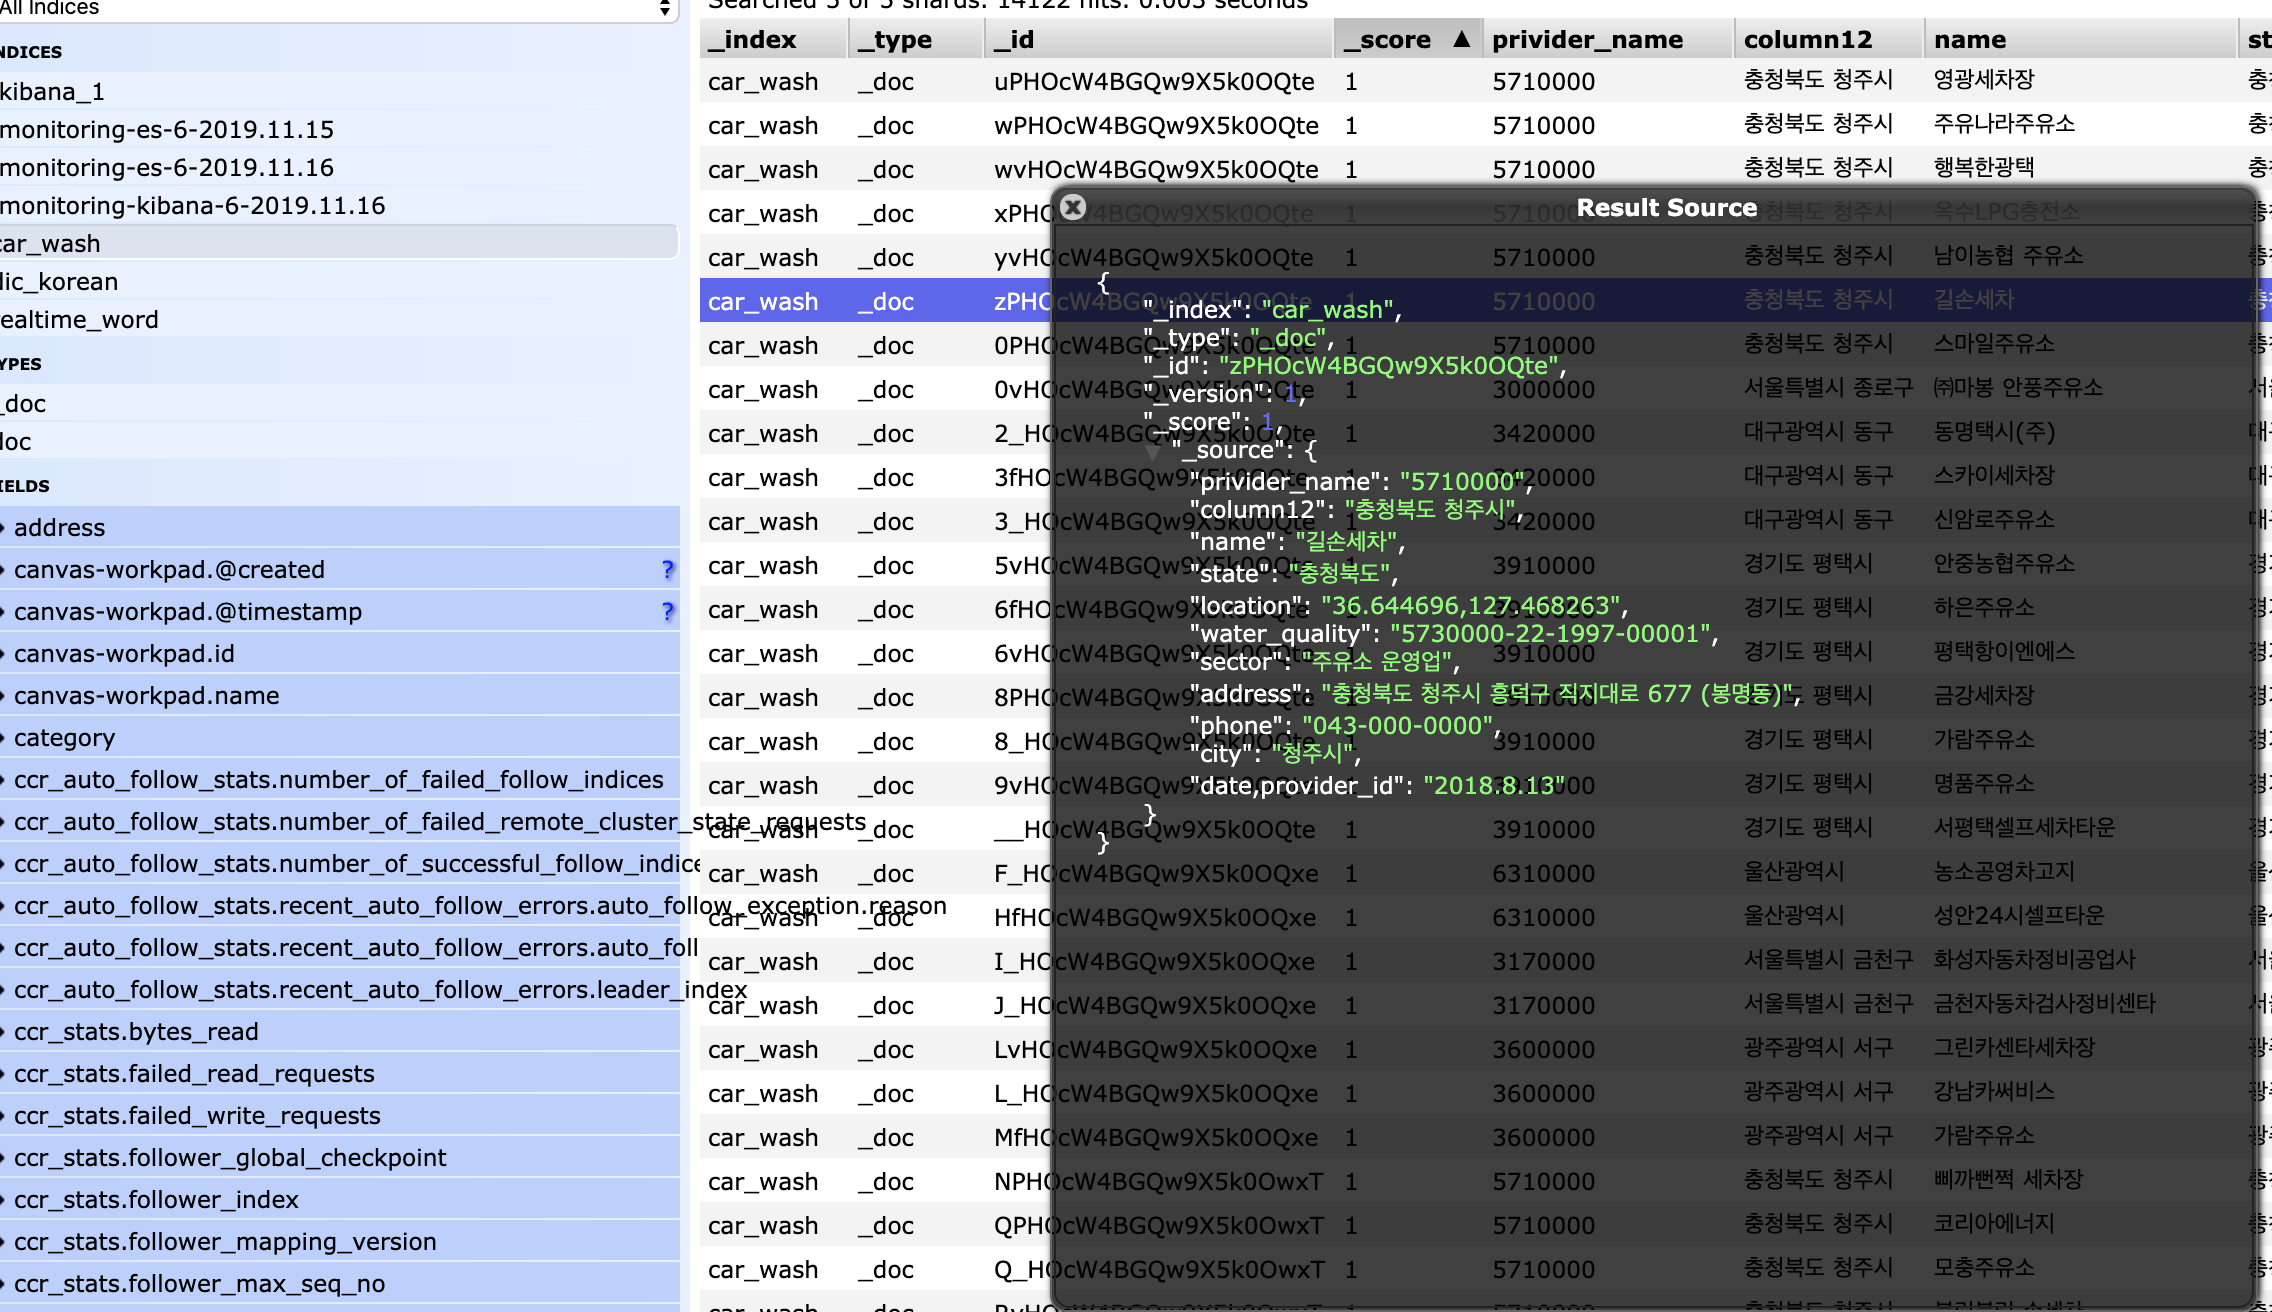The width and height of the screenshot is (2272, 1312).
Task: Click sort arrow on _score column
Action: [1461, 39]
